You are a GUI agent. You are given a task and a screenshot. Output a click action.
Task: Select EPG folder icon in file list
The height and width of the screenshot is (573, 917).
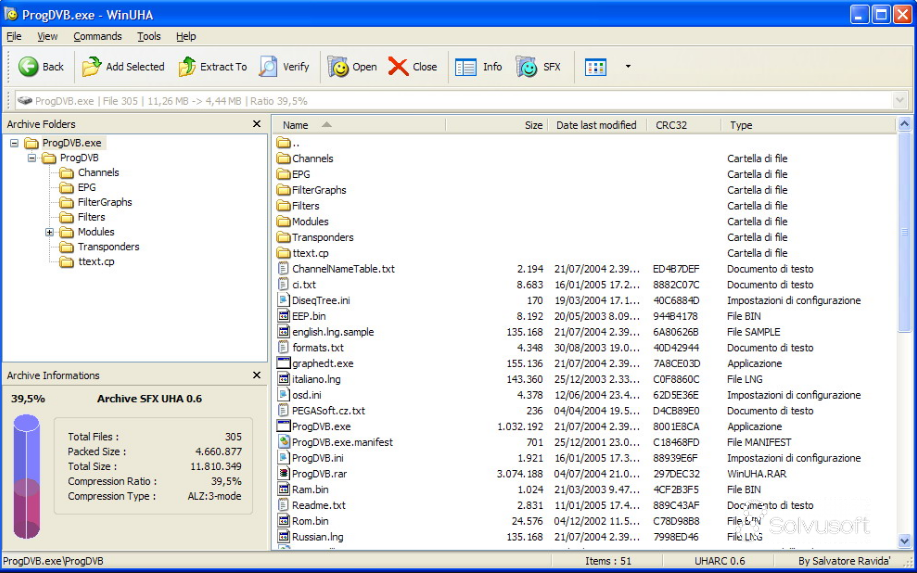pyautogui.click(x=284, y=174)
